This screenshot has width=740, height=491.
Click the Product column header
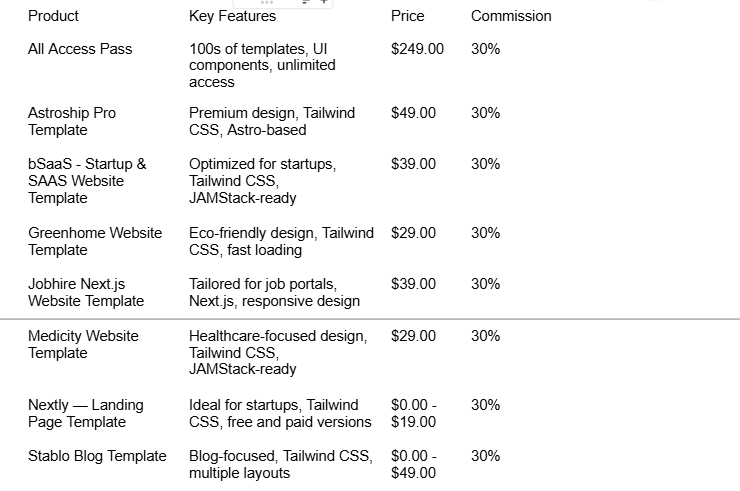pos(53,16)
